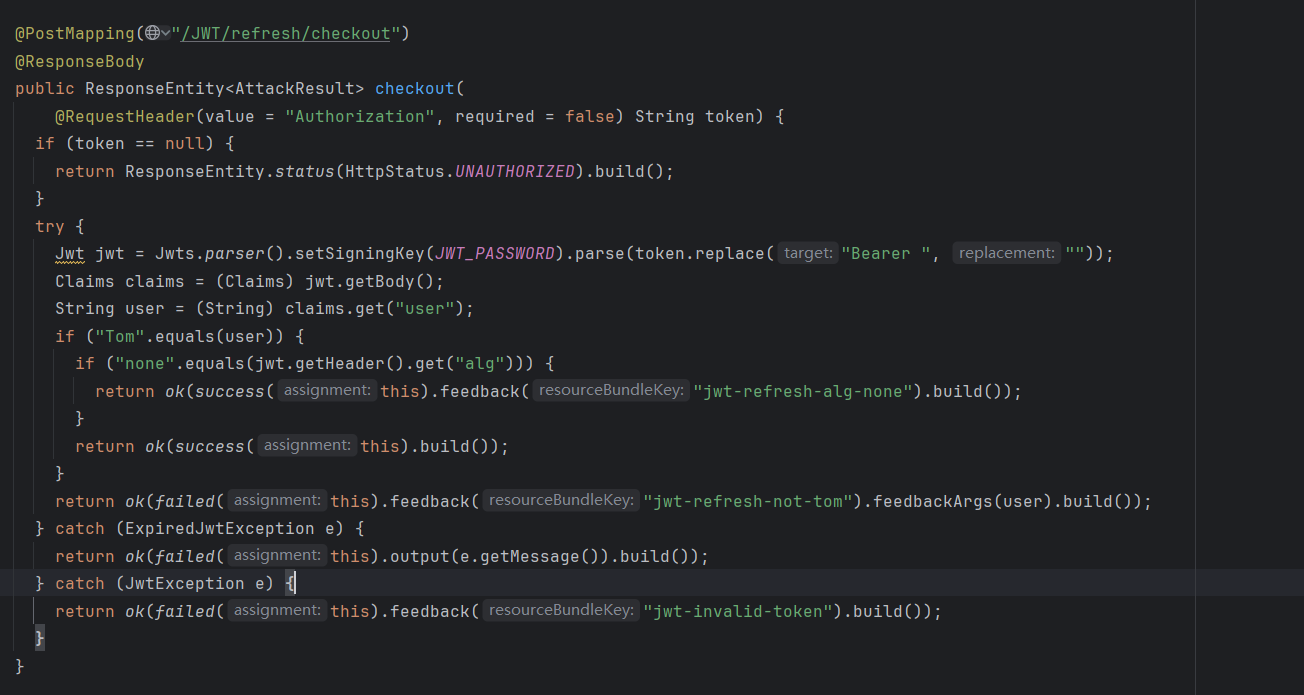This screenshot has height=695, width=1304.
Task: Expand the chevron dropdown next to globe icon
Action: point(165,33)
